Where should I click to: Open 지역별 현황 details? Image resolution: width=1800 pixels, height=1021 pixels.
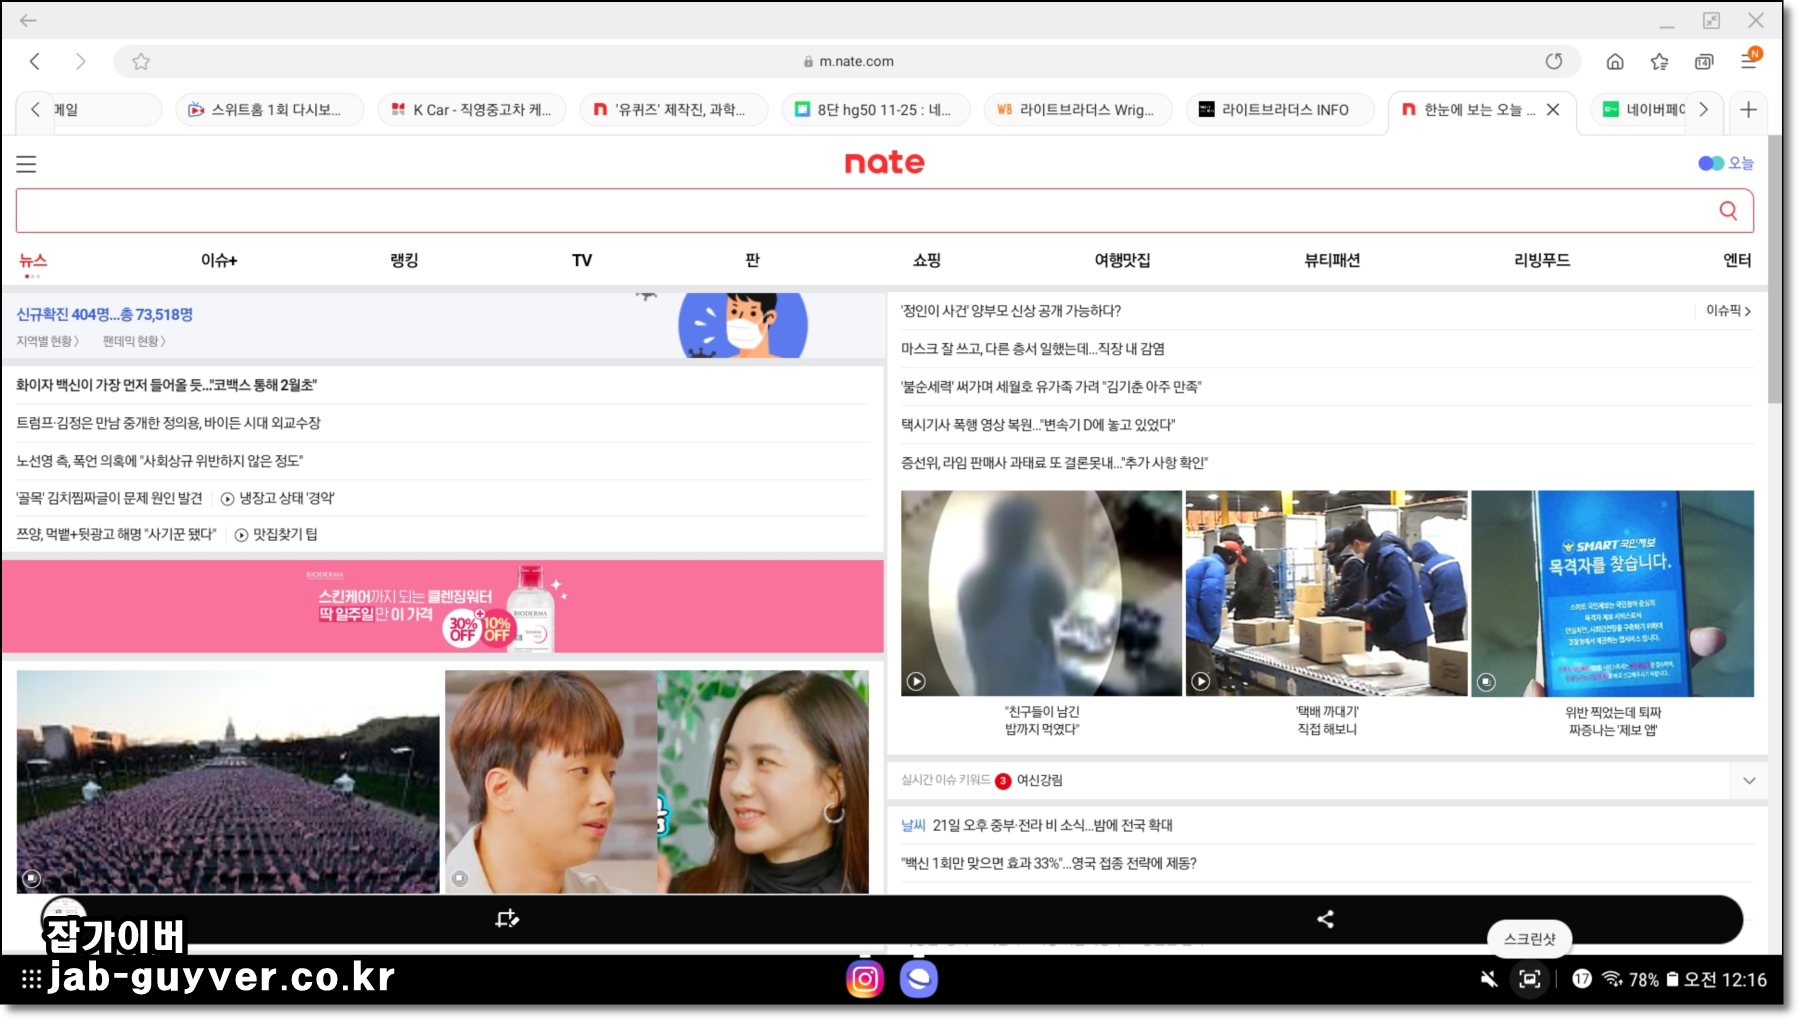click(46, 340)
